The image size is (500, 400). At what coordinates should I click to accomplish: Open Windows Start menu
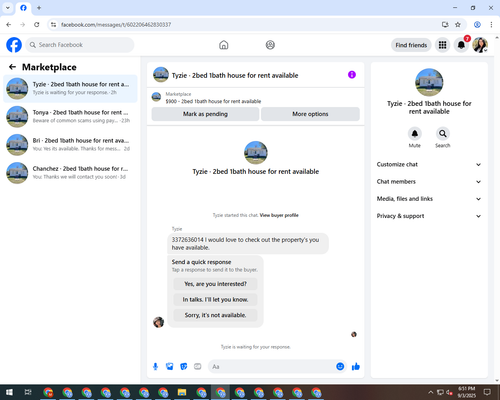(x=9, y=392)
